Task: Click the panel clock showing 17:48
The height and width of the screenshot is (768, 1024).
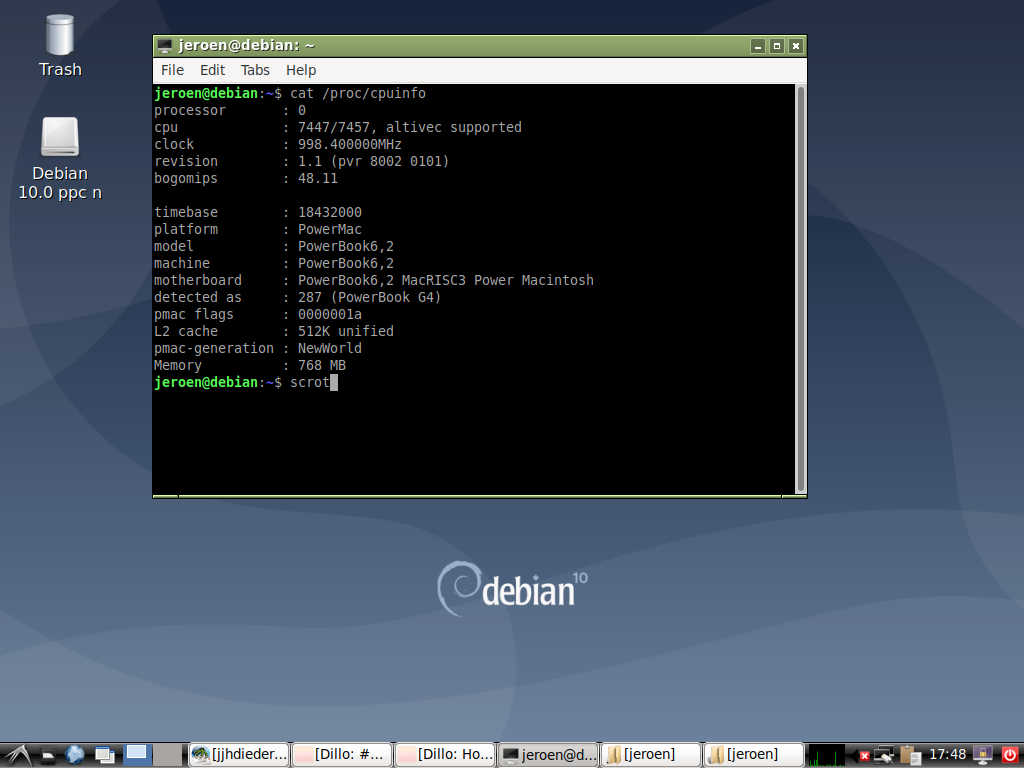Action: 947,755
